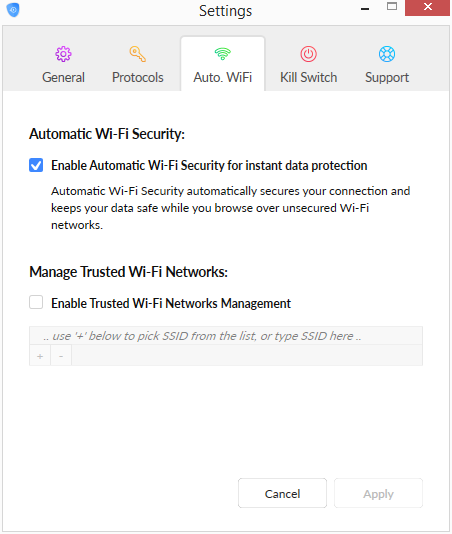Minimize the Settings window
Viewport: 452px width, 534px height.
[x=365, y=8]
